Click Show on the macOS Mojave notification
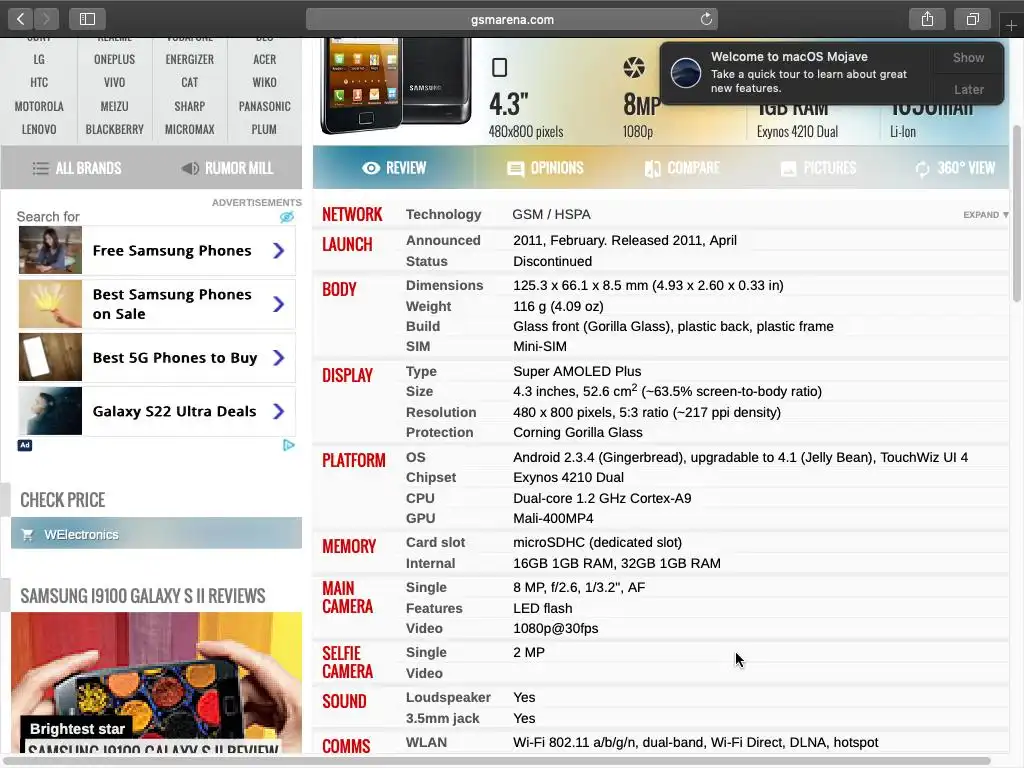Image resolution: width=1024 pixels, height=768 pixels. [x=968, y=57]
